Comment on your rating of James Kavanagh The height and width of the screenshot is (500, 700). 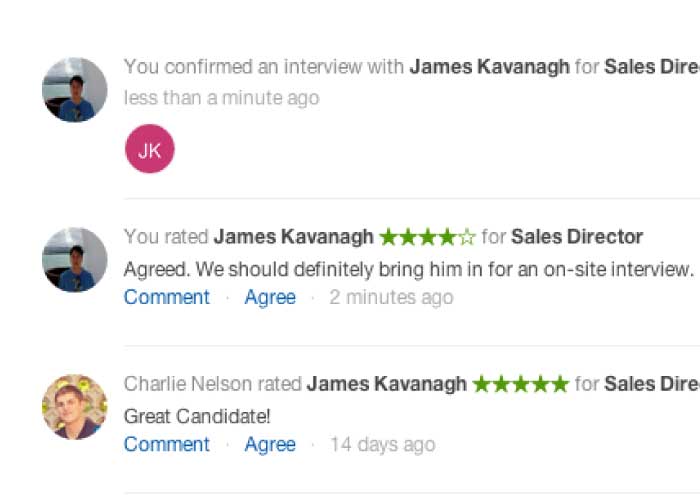pyautogui.click(x=167, y=297)
